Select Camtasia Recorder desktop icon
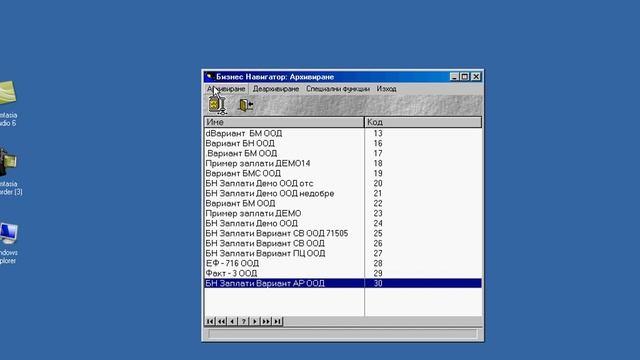This screenshot has height=360, width=640. click(10, 172)
